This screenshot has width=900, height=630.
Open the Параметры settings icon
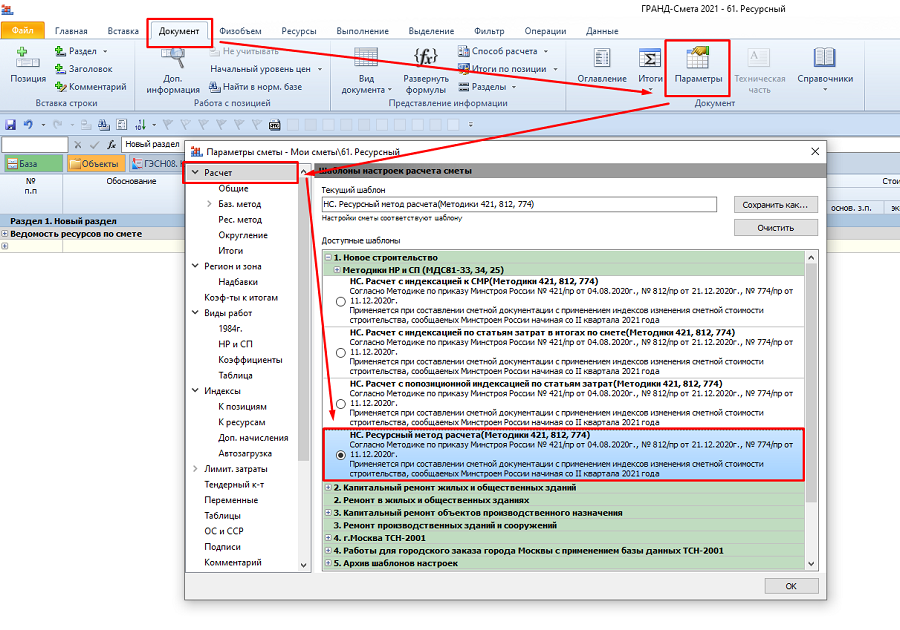tap(698, 58)
